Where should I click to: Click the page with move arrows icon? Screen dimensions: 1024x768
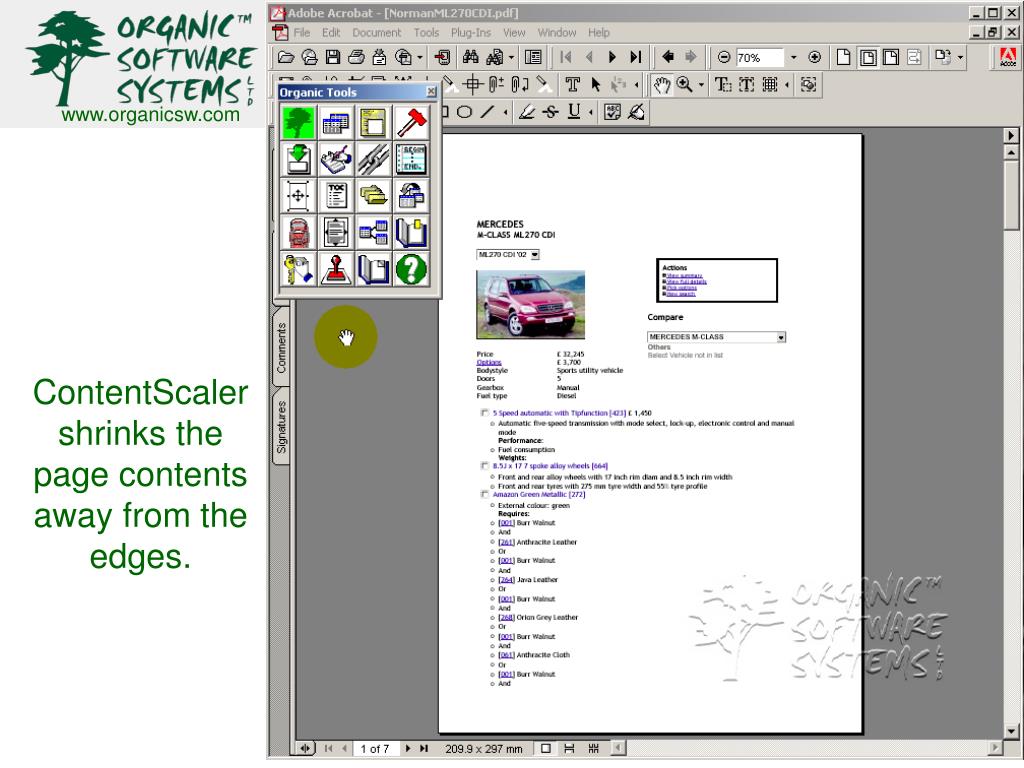click(x=298, y=195)
